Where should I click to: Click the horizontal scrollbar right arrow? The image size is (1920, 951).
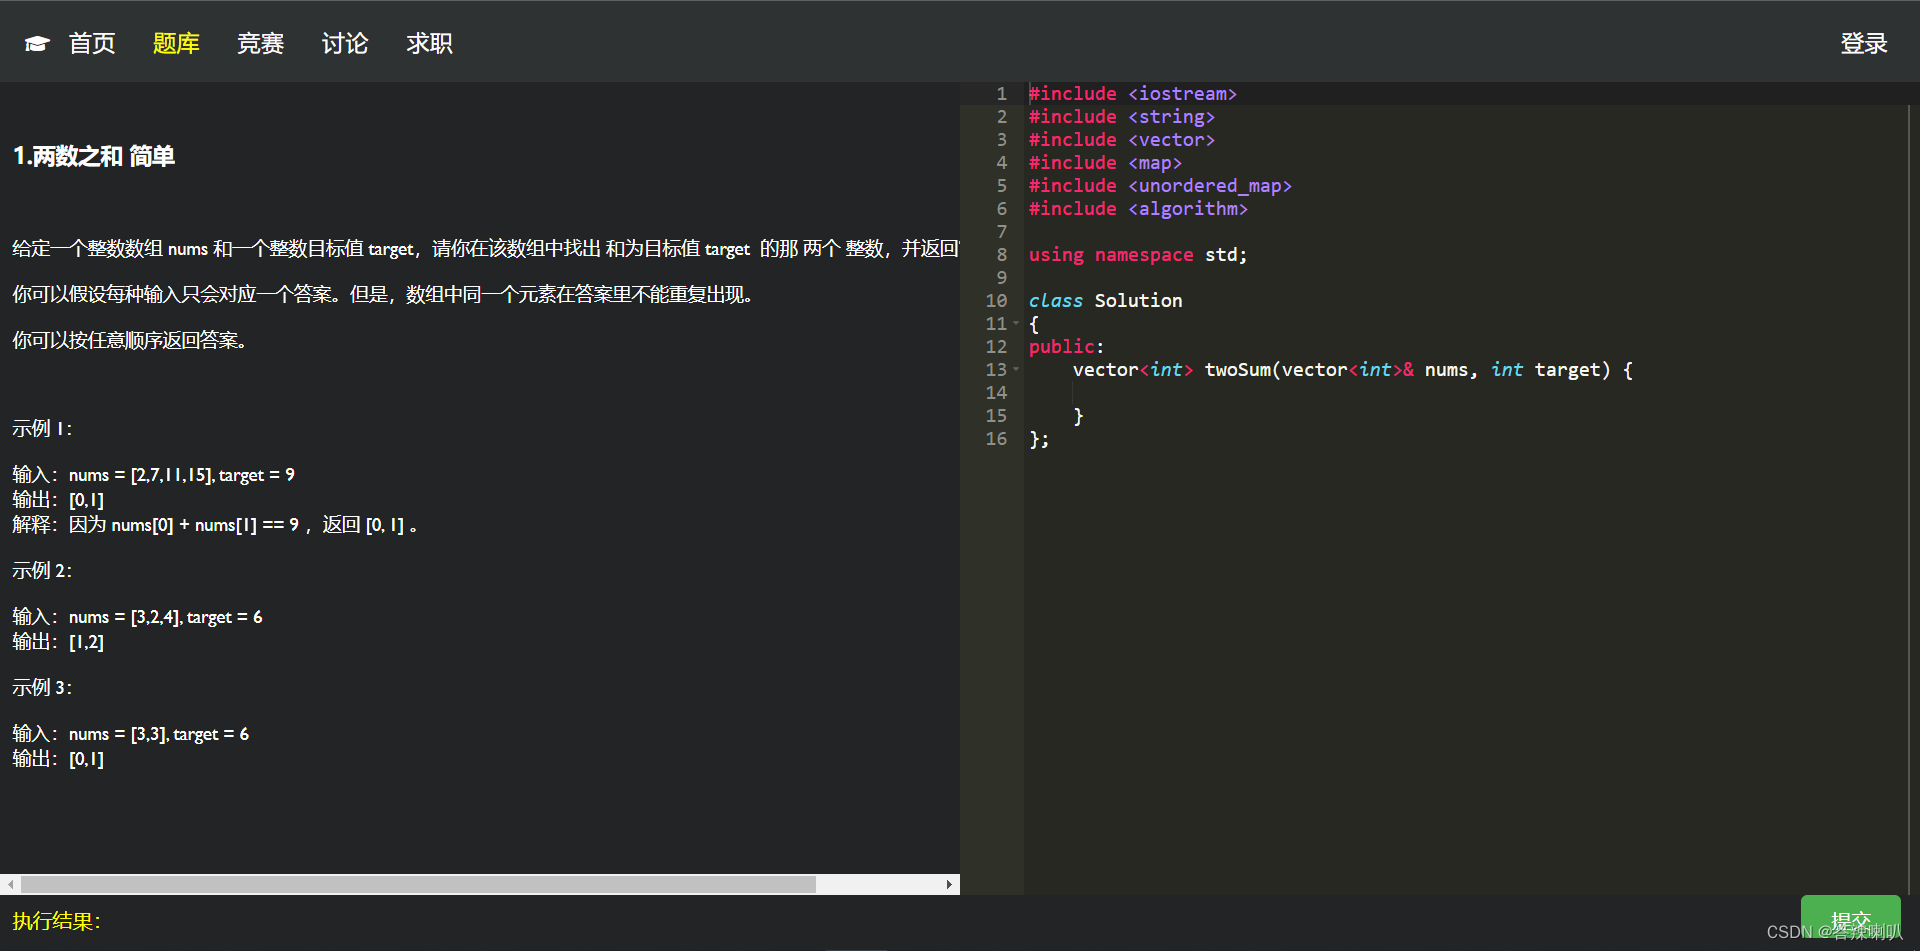pos(949,884)
